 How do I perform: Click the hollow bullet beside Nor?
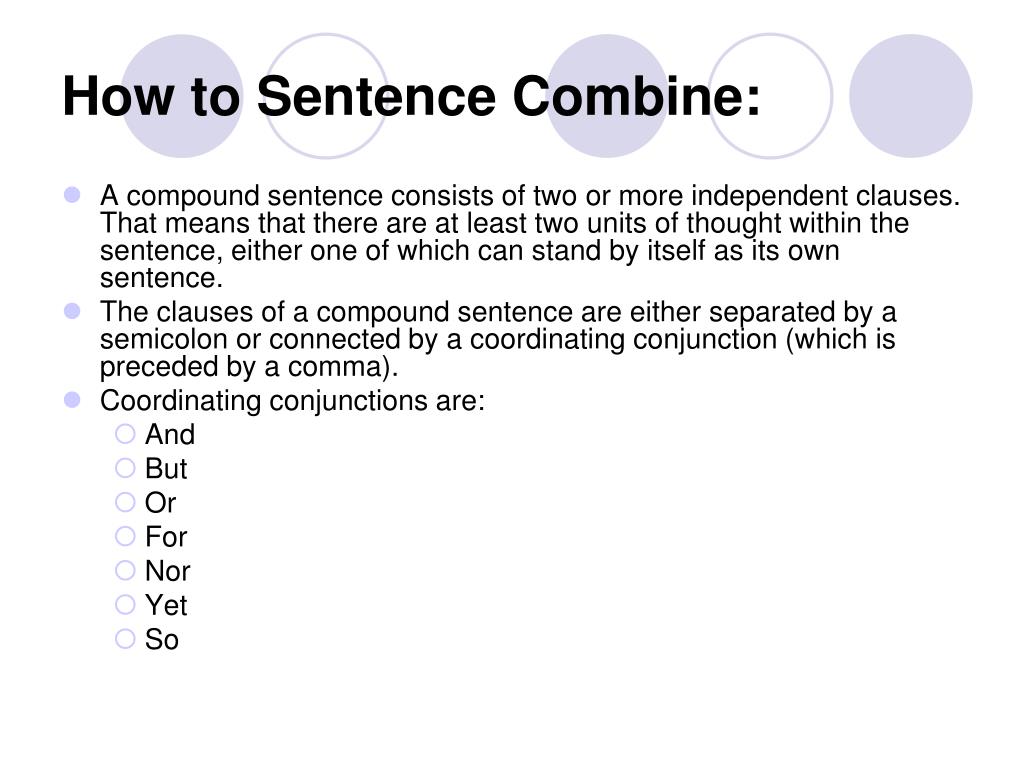(x=125, y=570)
